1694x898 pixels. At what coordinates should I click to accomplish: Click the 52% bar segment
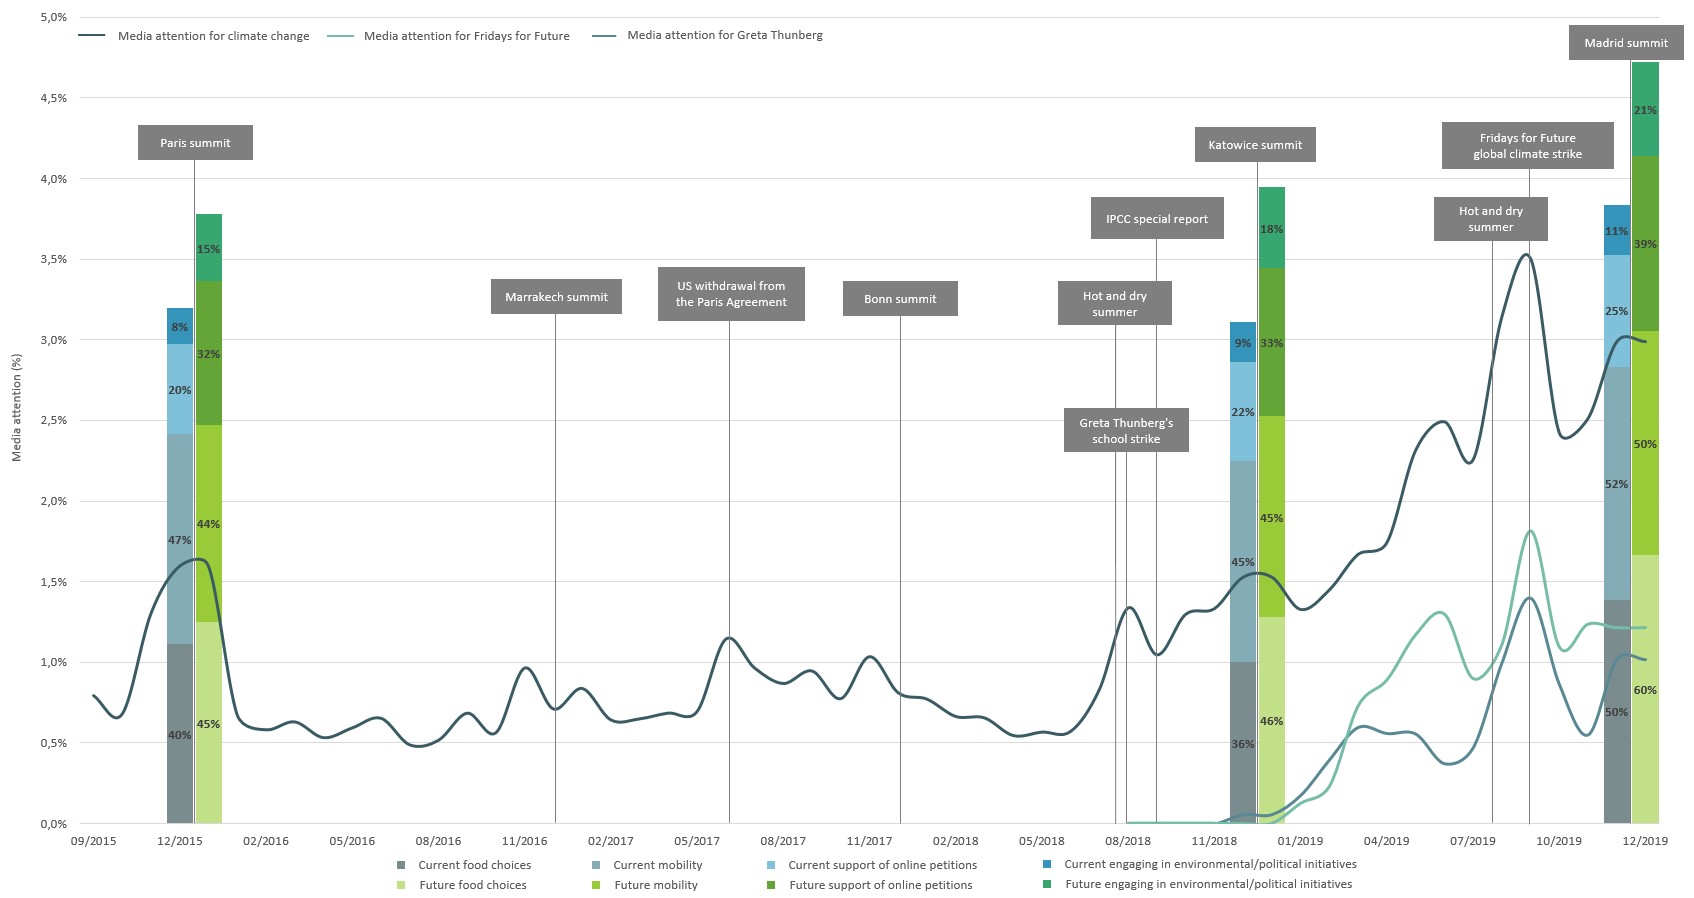[x=1617, y=483]
